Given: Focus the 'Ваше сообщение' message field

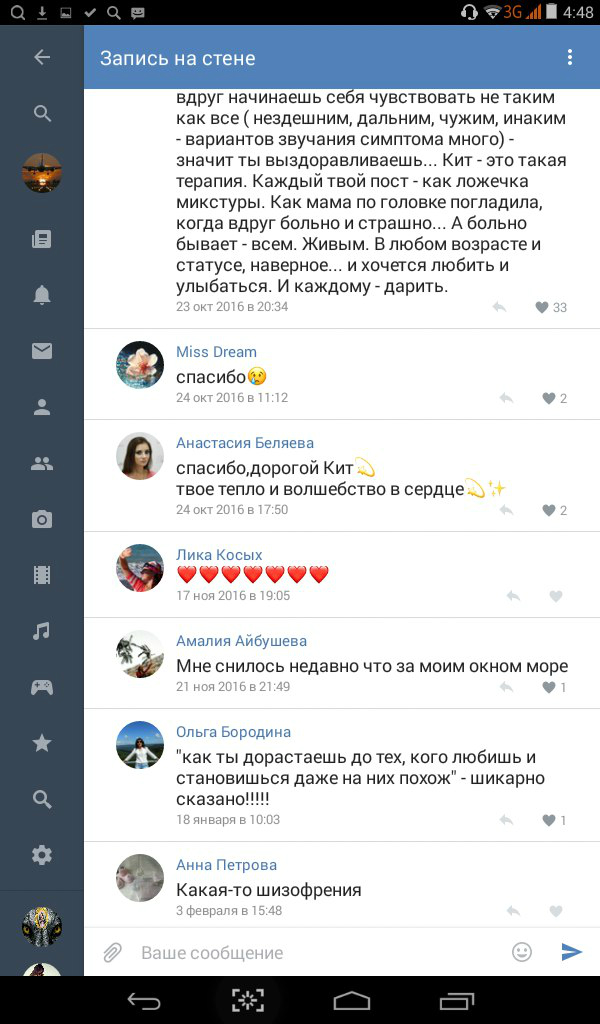Looking at the screenshot, I should click(x=320, y=952).
